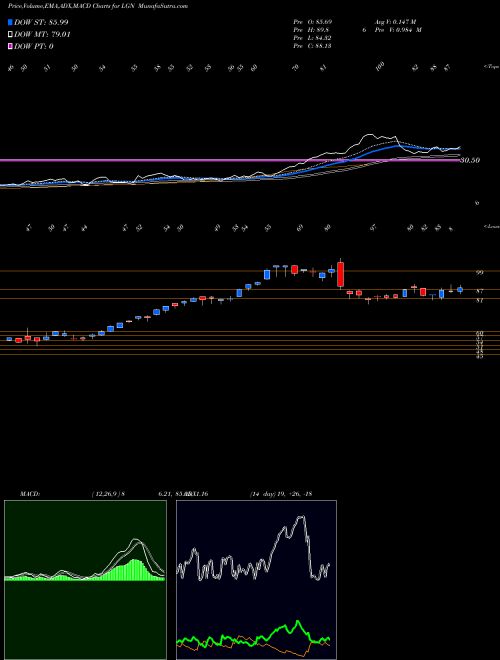Click the 'Pre H: 89.8' high value
The image size is (500, 660).
pyautogui.click(x=311, y=30)
